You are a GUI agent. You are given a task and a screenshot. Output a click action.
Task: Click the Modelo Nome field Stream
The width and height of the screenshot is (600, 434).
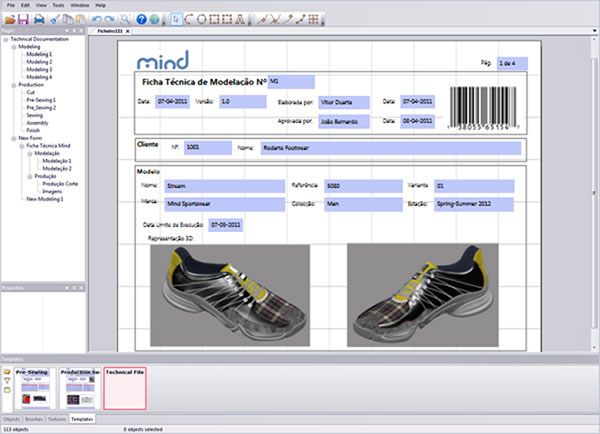pos(225,186)
